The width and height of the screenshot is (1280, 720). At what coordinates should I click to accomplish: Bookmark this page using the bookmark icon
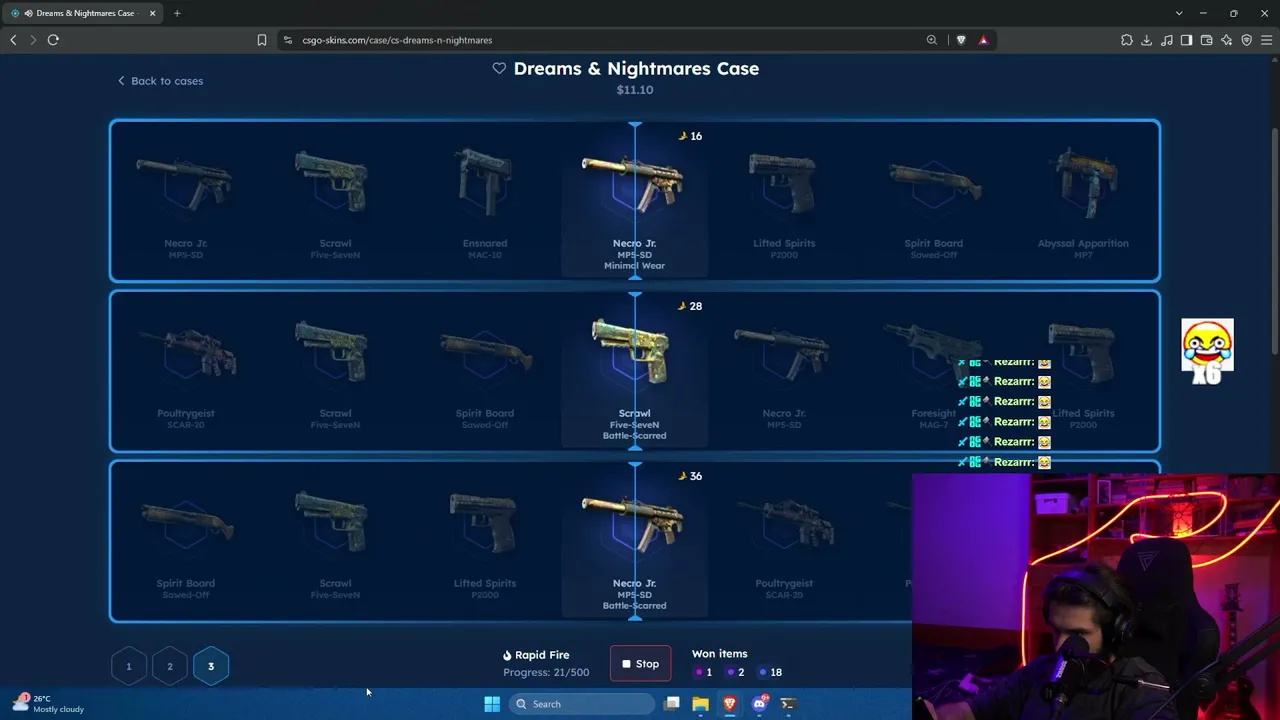pyautogui.click(x=262, y=40)
